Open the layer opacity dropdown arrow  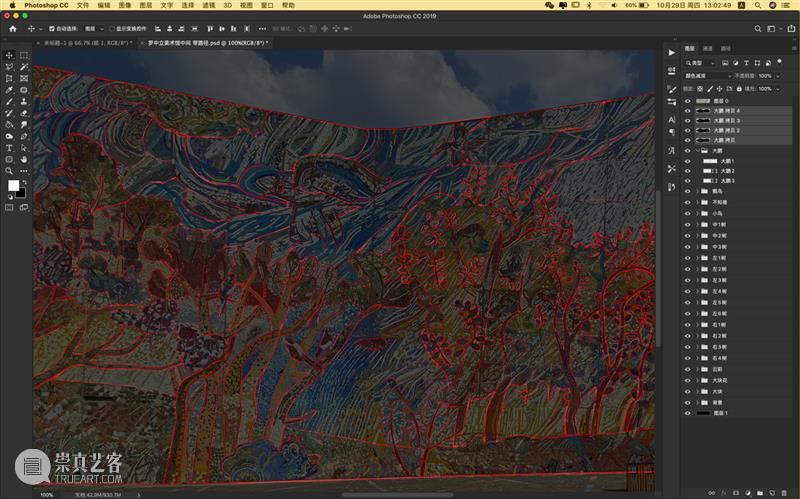(778, 76)
